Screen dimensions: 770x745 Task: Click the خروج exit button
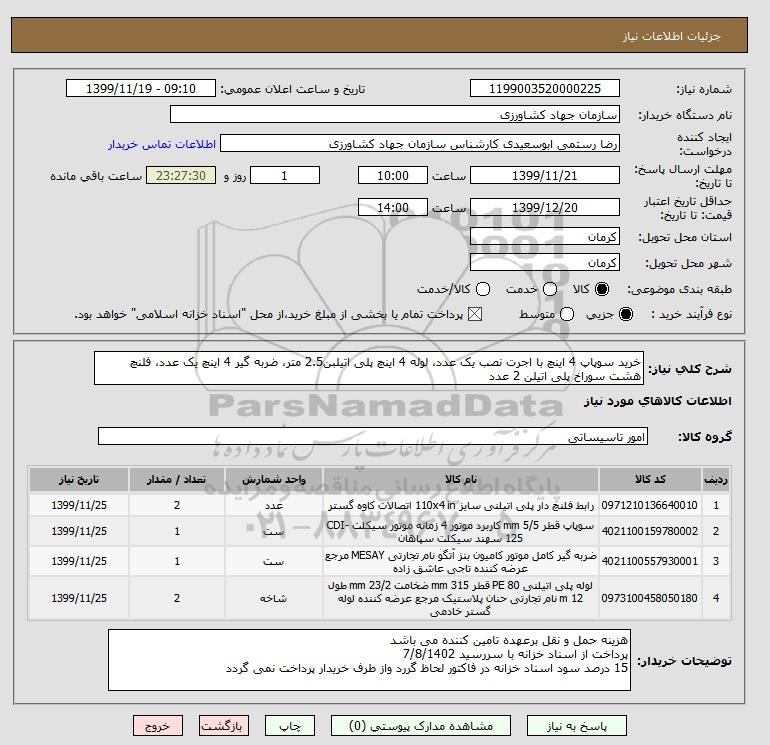click(x=158, y=726)
